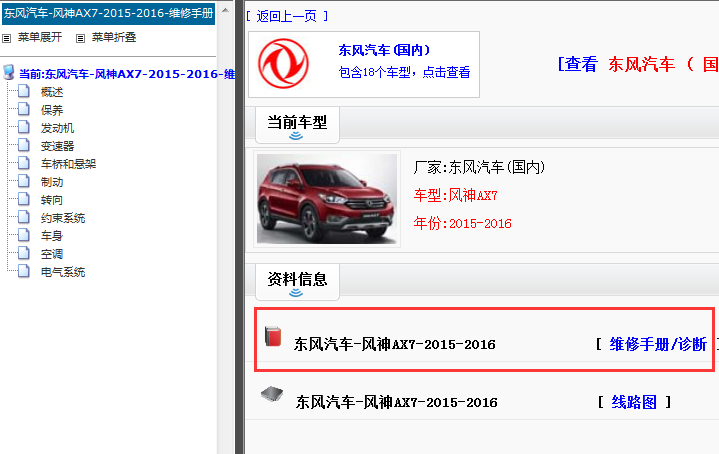Open the 维修手册/诊断 link
The width and height of the screenshot is (719, 454).
coord(658,344)
